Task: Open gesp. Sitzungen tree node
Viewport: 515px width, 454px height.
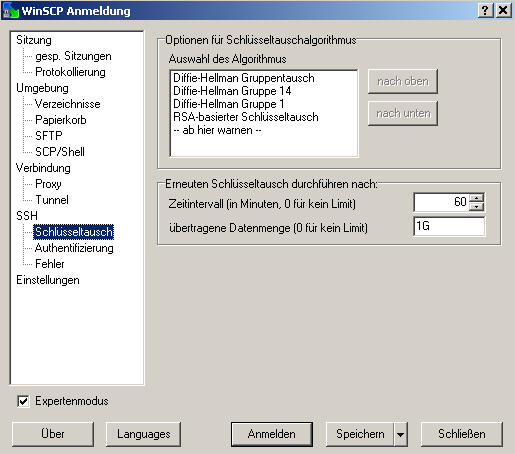Action: [73, 56]
